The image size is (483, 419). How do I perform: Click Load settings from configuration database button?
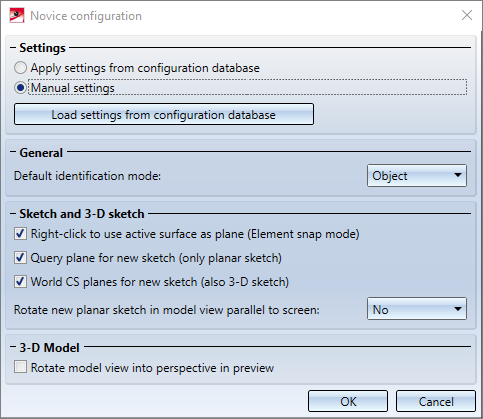point(164,114)
